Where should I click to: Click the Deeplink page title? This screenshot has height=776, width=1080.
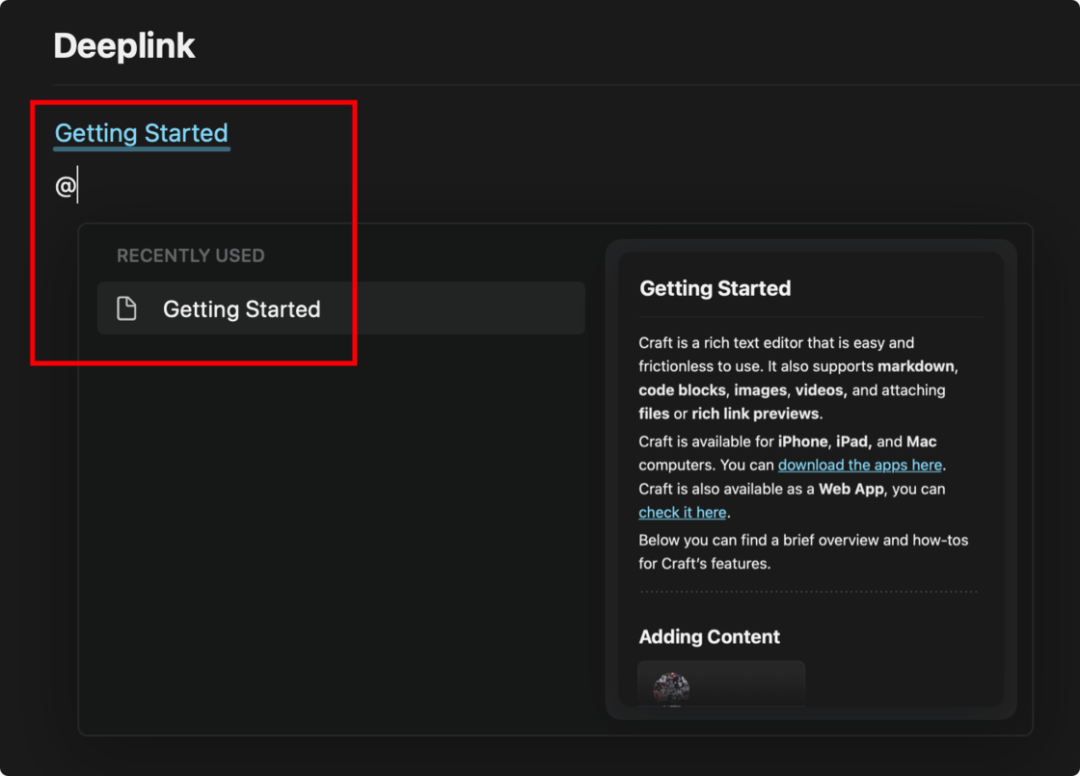point(124,46)
